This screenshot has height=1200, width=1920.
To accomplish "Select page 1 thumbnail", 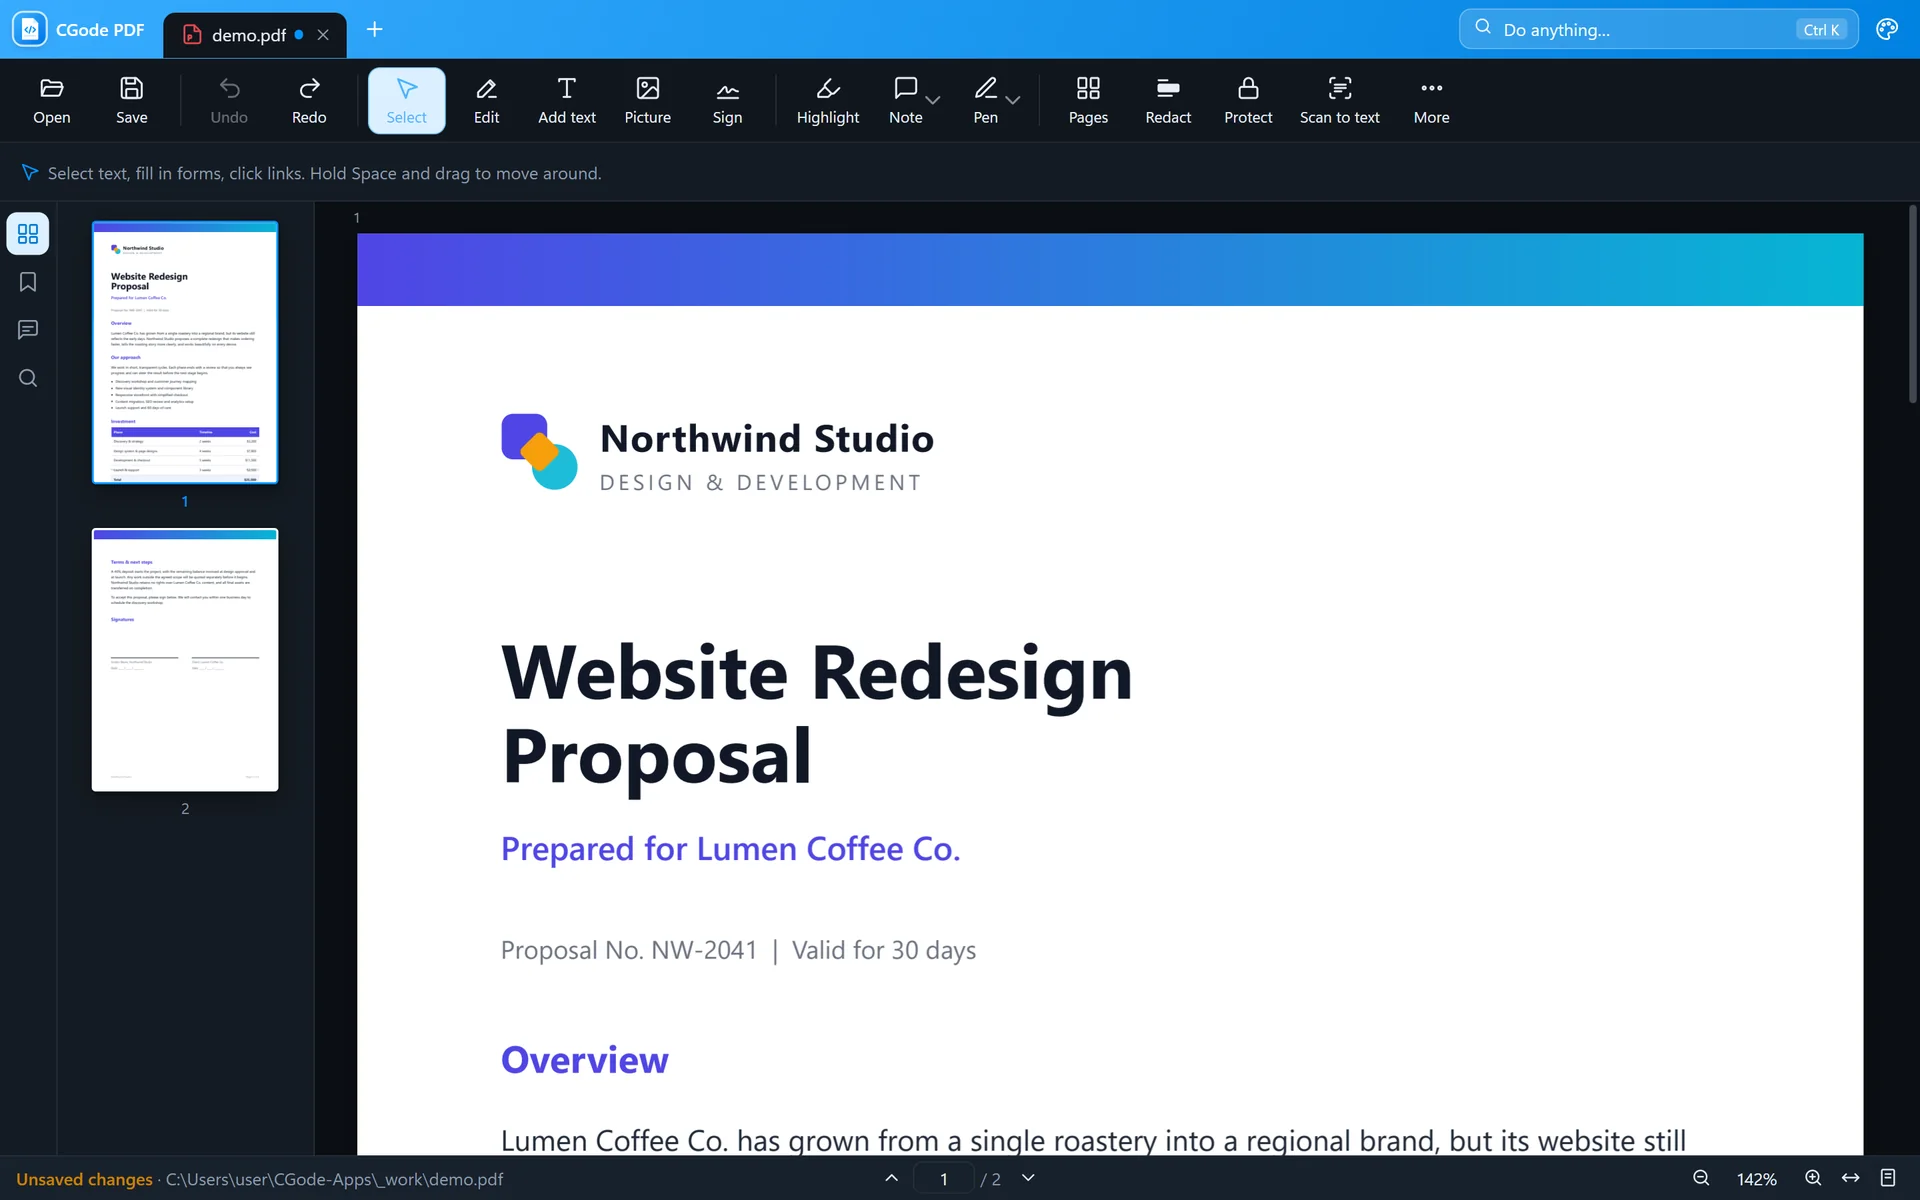I will click(x=185, y=353).
